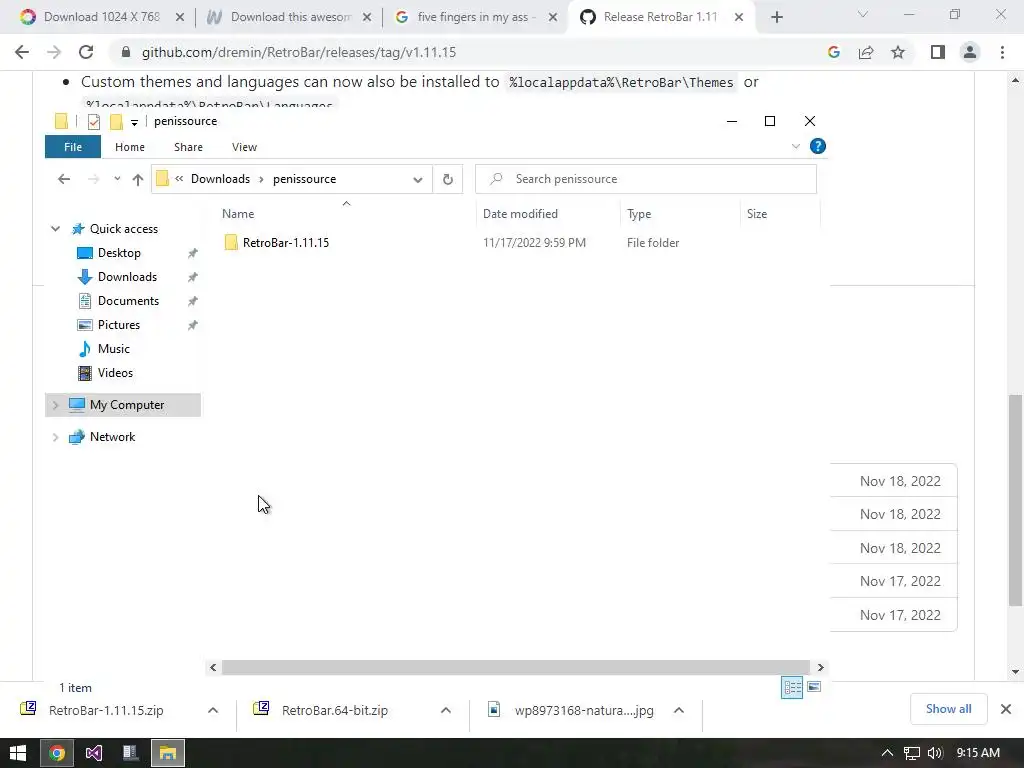Refresh the penissource folder view
Image resolution: width=1024 pixels, height=768 pixels.
click(448, 179)
